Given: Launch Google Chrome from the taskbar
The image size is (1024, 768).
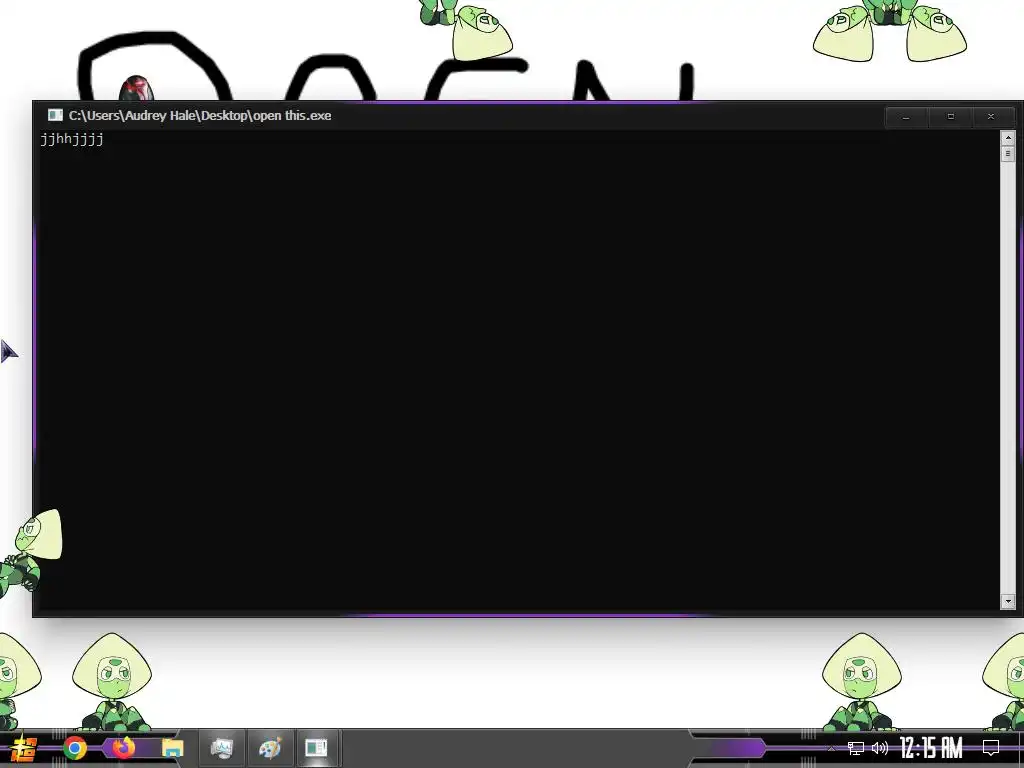Looking at the screenshot, I should (x=75, y=748).
